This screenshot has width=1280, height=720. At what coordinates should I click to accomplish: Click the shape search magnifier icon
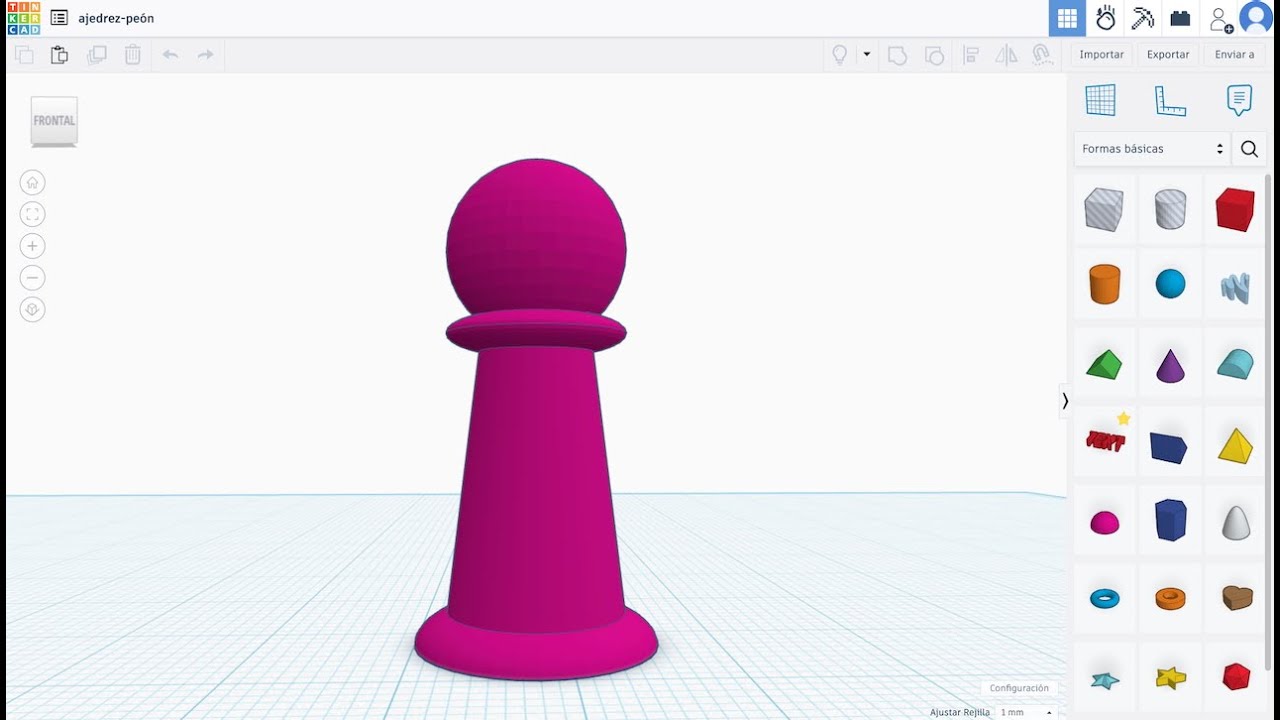pos(1249,149)
